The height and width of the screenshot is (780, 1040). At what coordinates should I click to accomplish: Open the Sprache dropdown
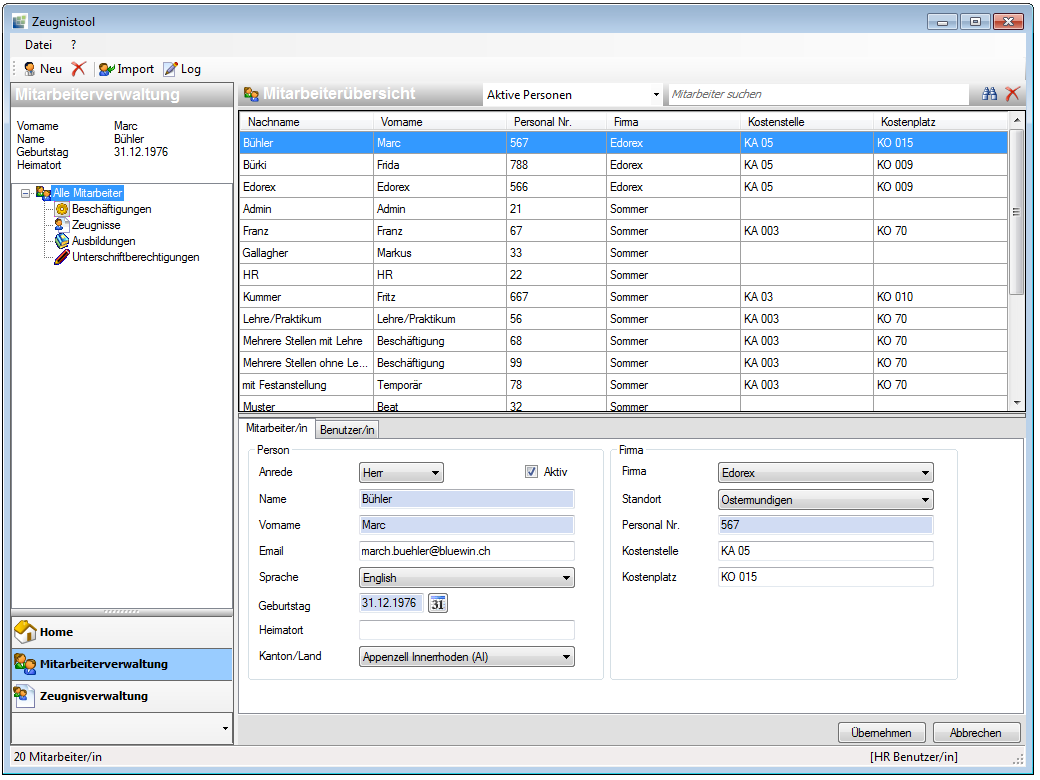tap(466, 578)
